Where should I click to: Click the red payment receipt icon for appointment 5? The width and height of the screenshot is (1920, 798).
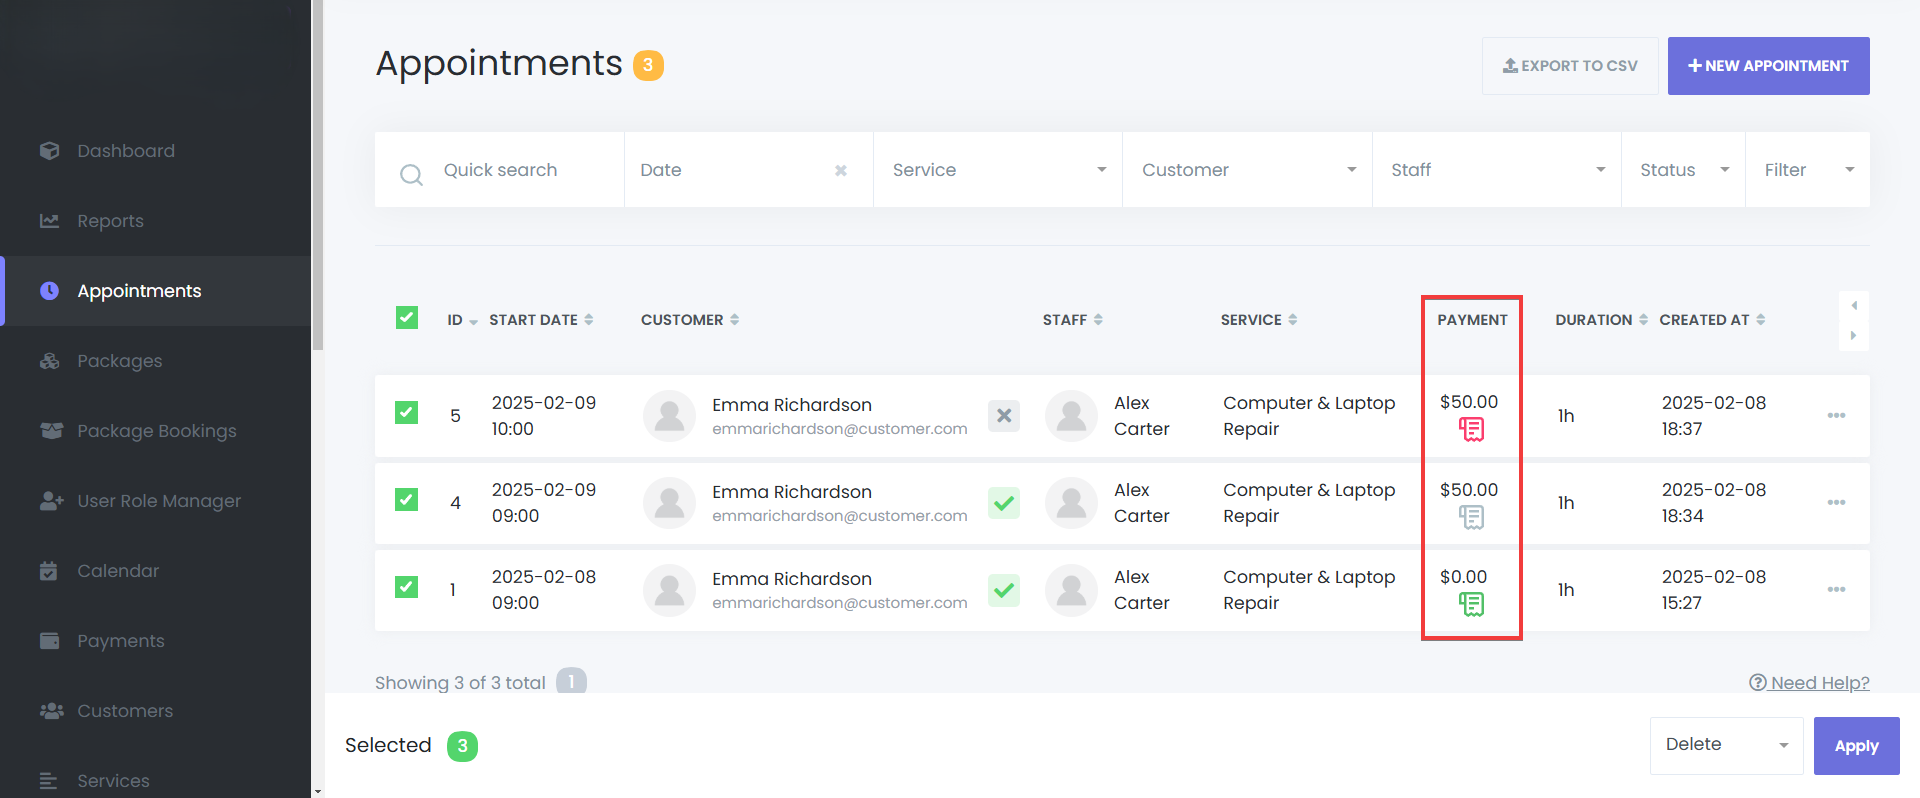coord(1471,430)
